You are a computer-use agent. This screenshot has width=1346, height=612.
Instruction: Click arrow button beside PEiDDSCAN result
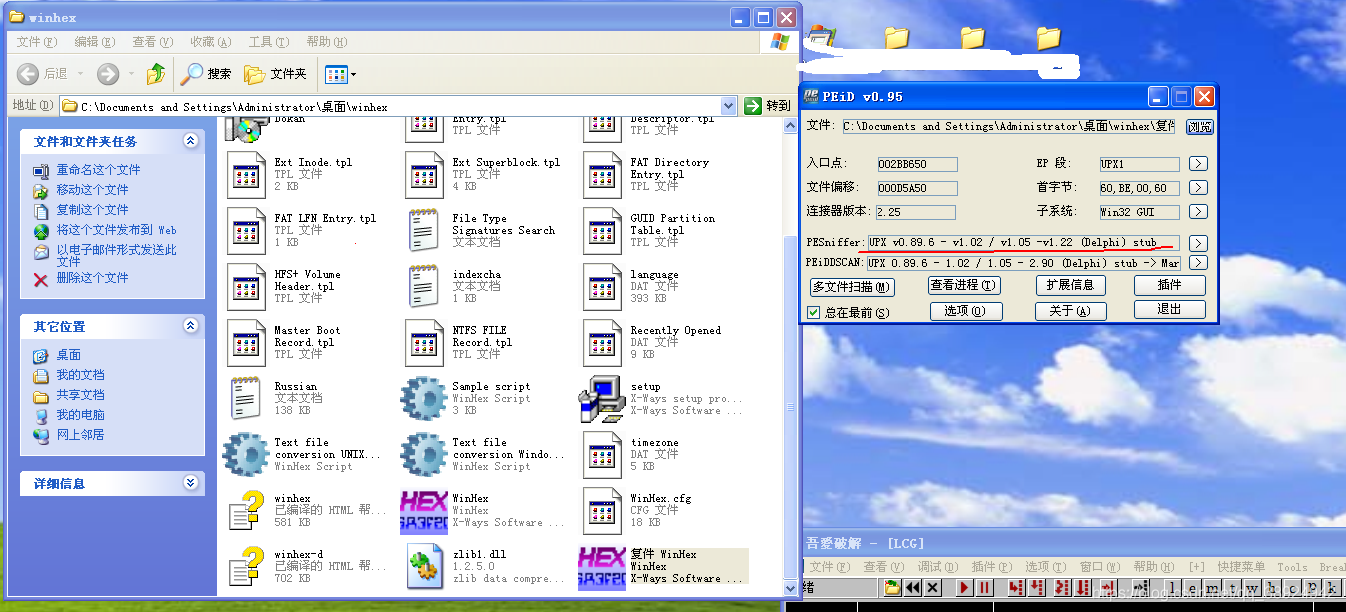(1198, 263)
